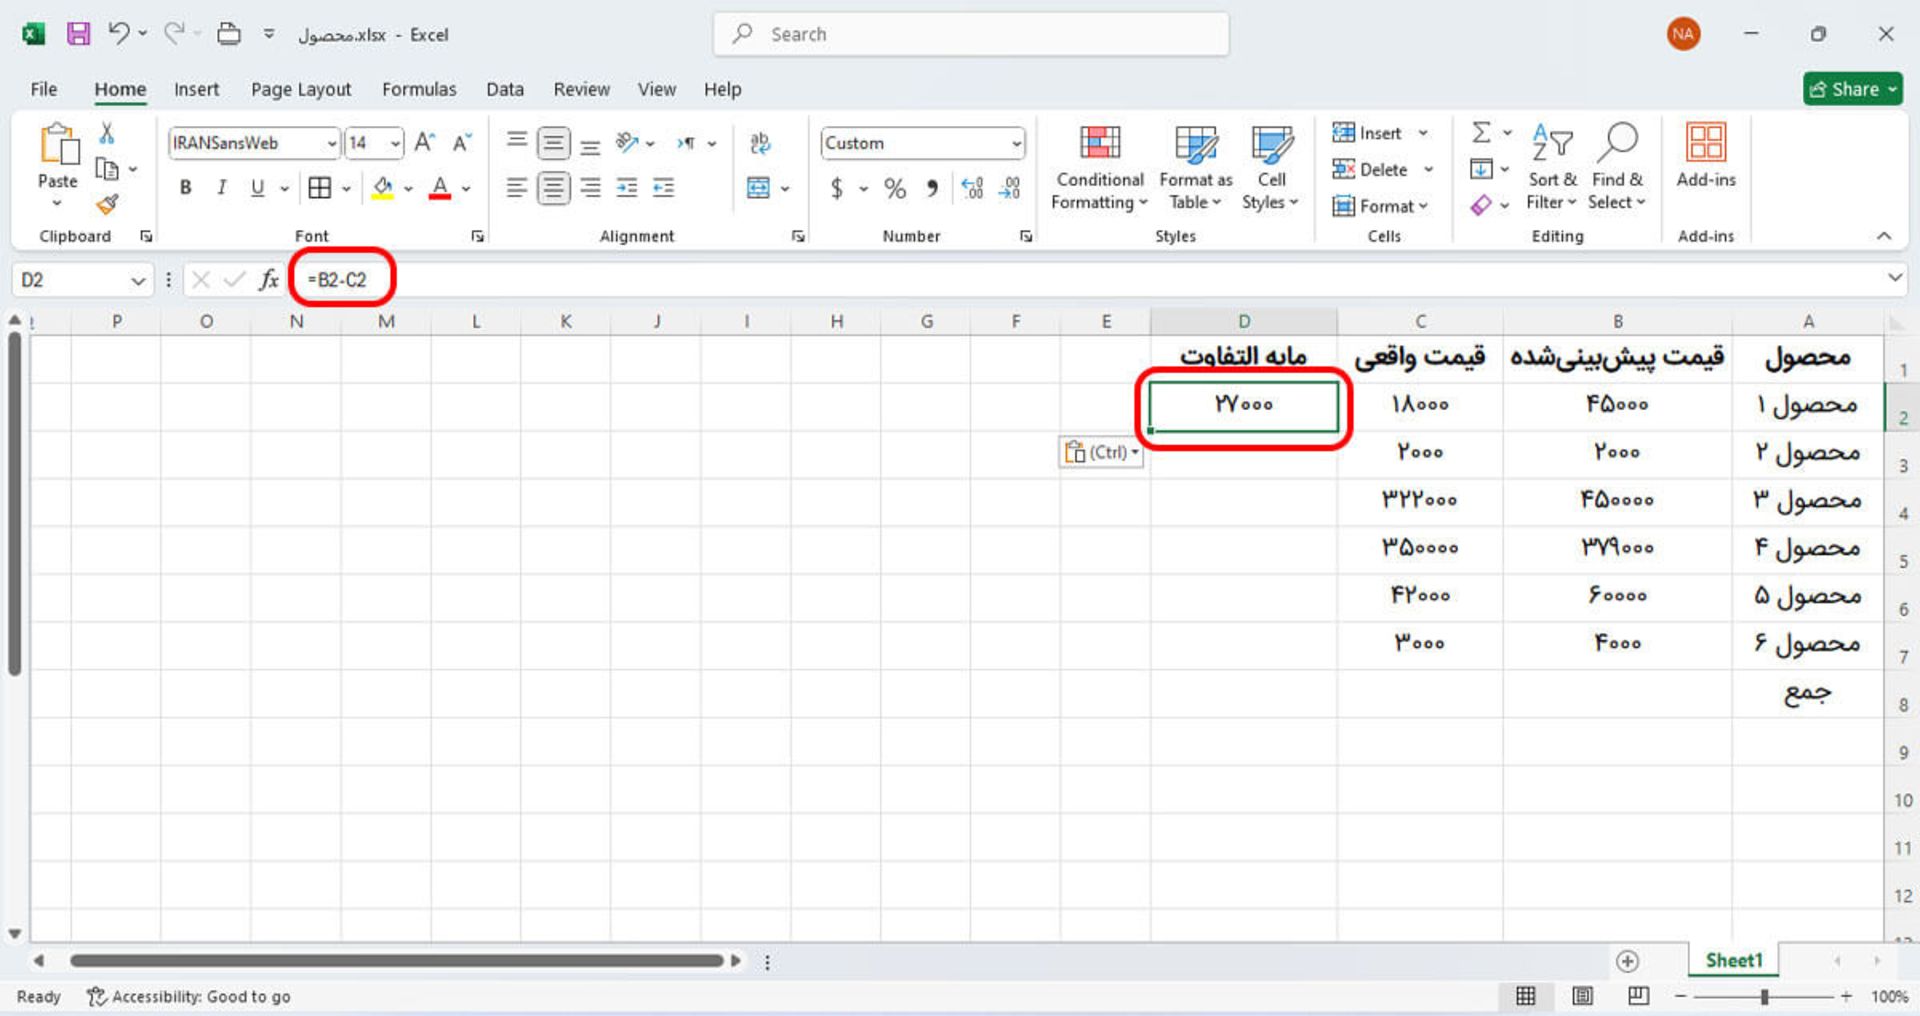
Task: Toggle Center horizontal alignment
Action: (x=553, y=188)
